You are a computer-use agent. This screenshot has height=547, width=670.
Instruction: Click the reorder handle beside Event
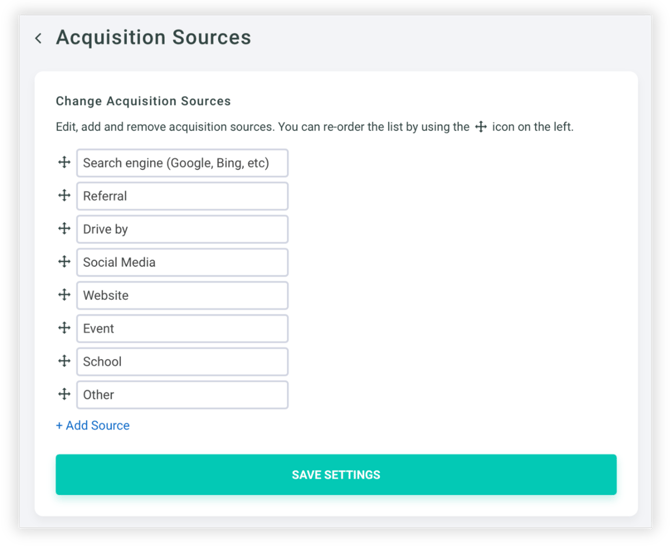point(64,327)
